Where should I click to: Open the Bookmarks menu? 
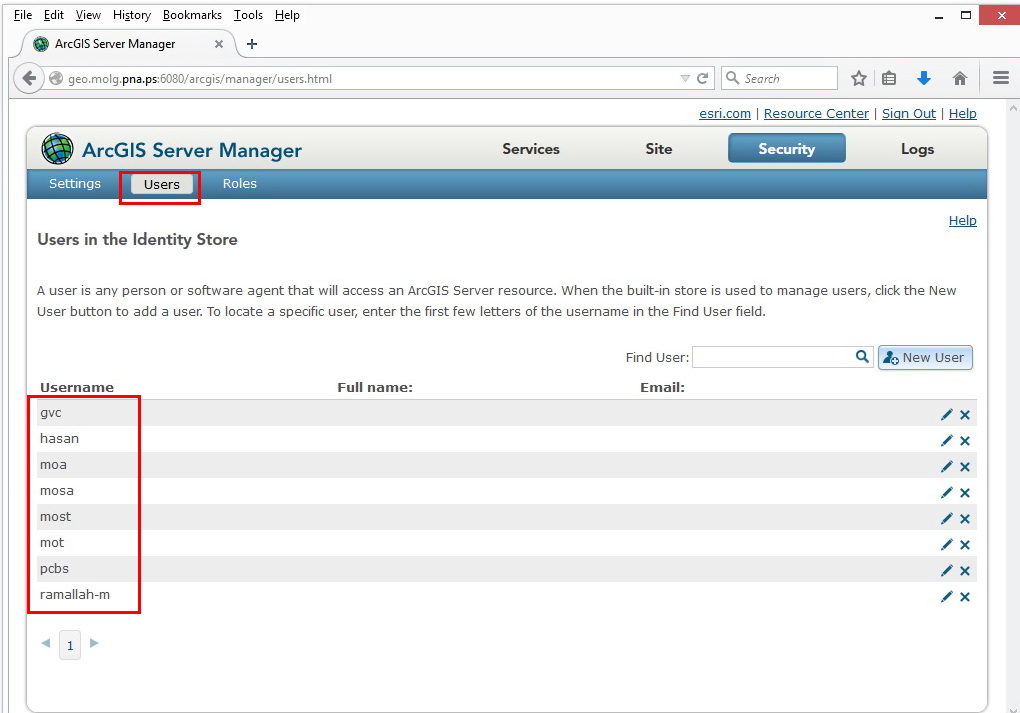pos(192,15)
